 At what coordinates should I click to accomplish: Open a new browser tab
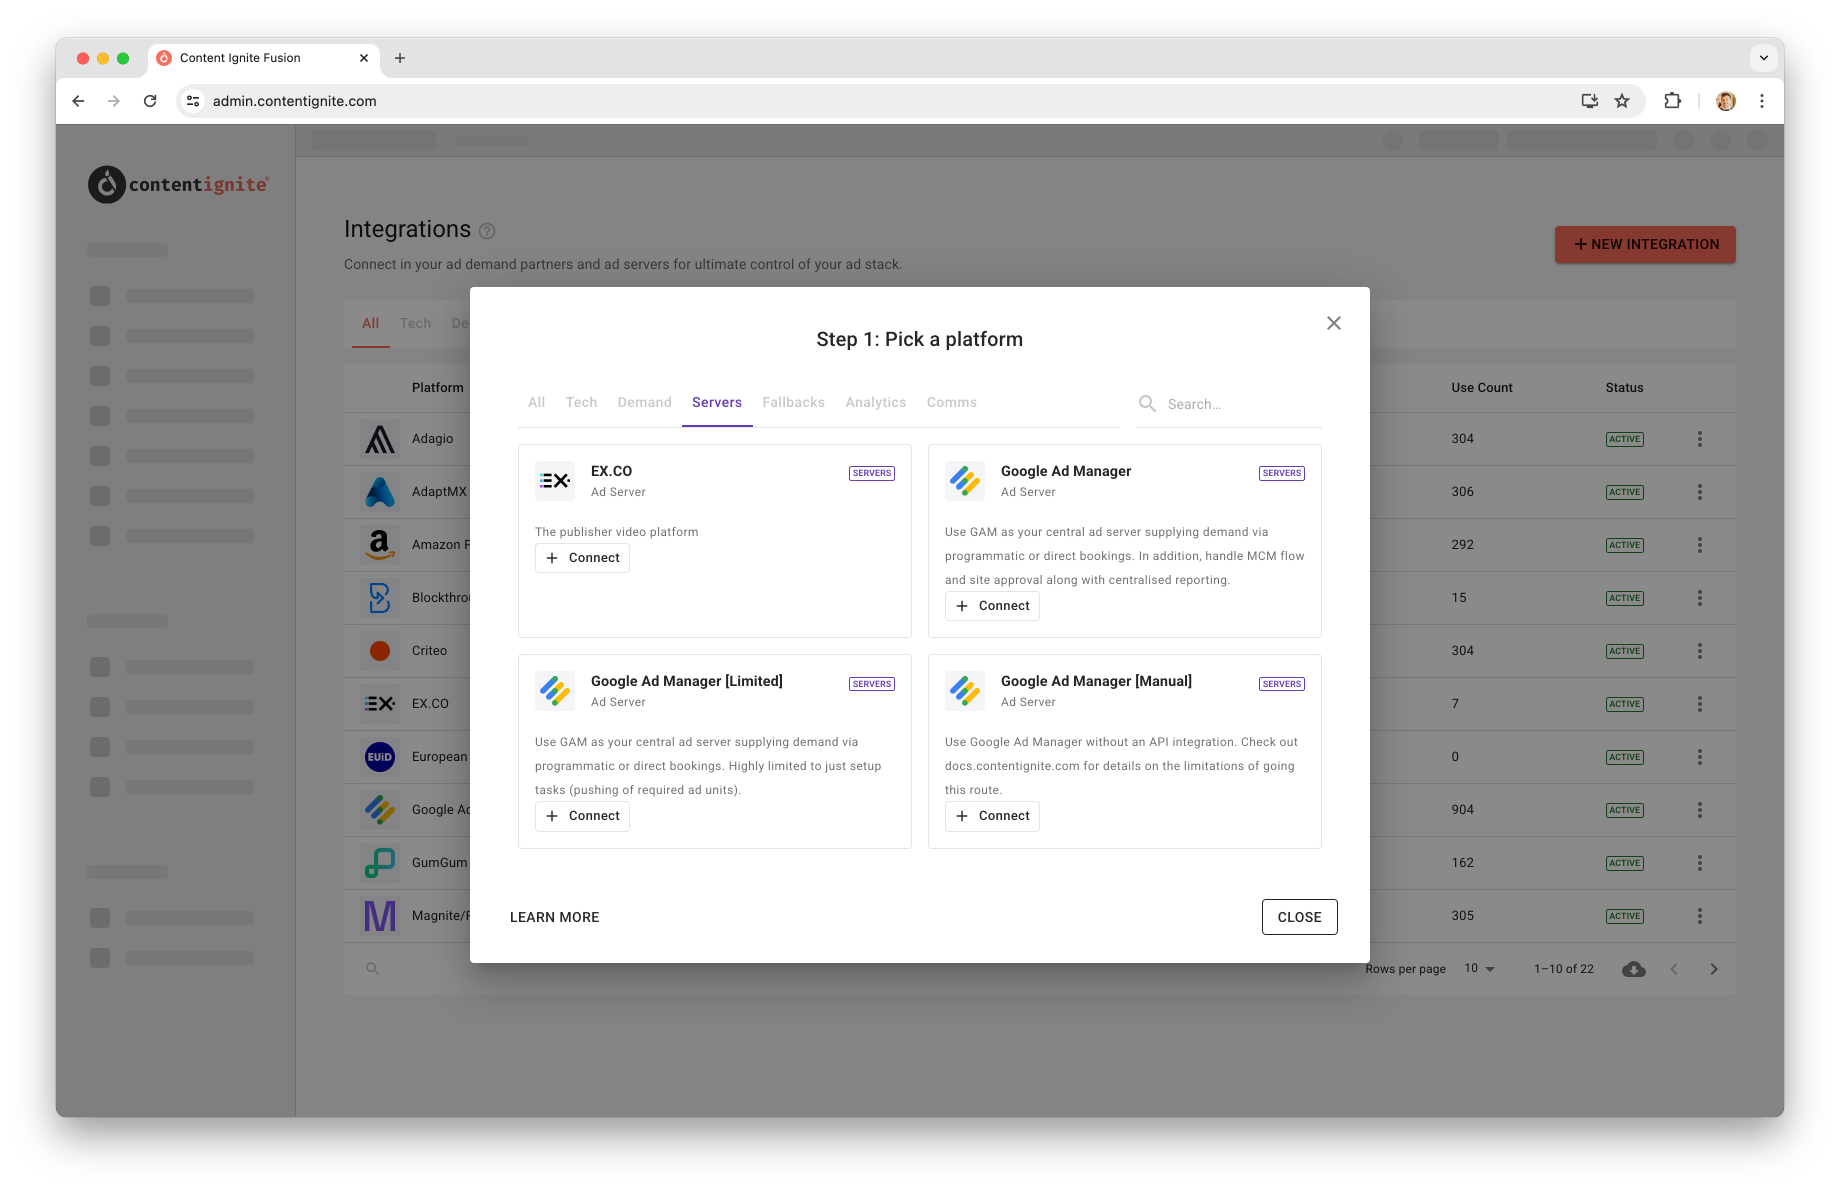(x=400, y=58)
